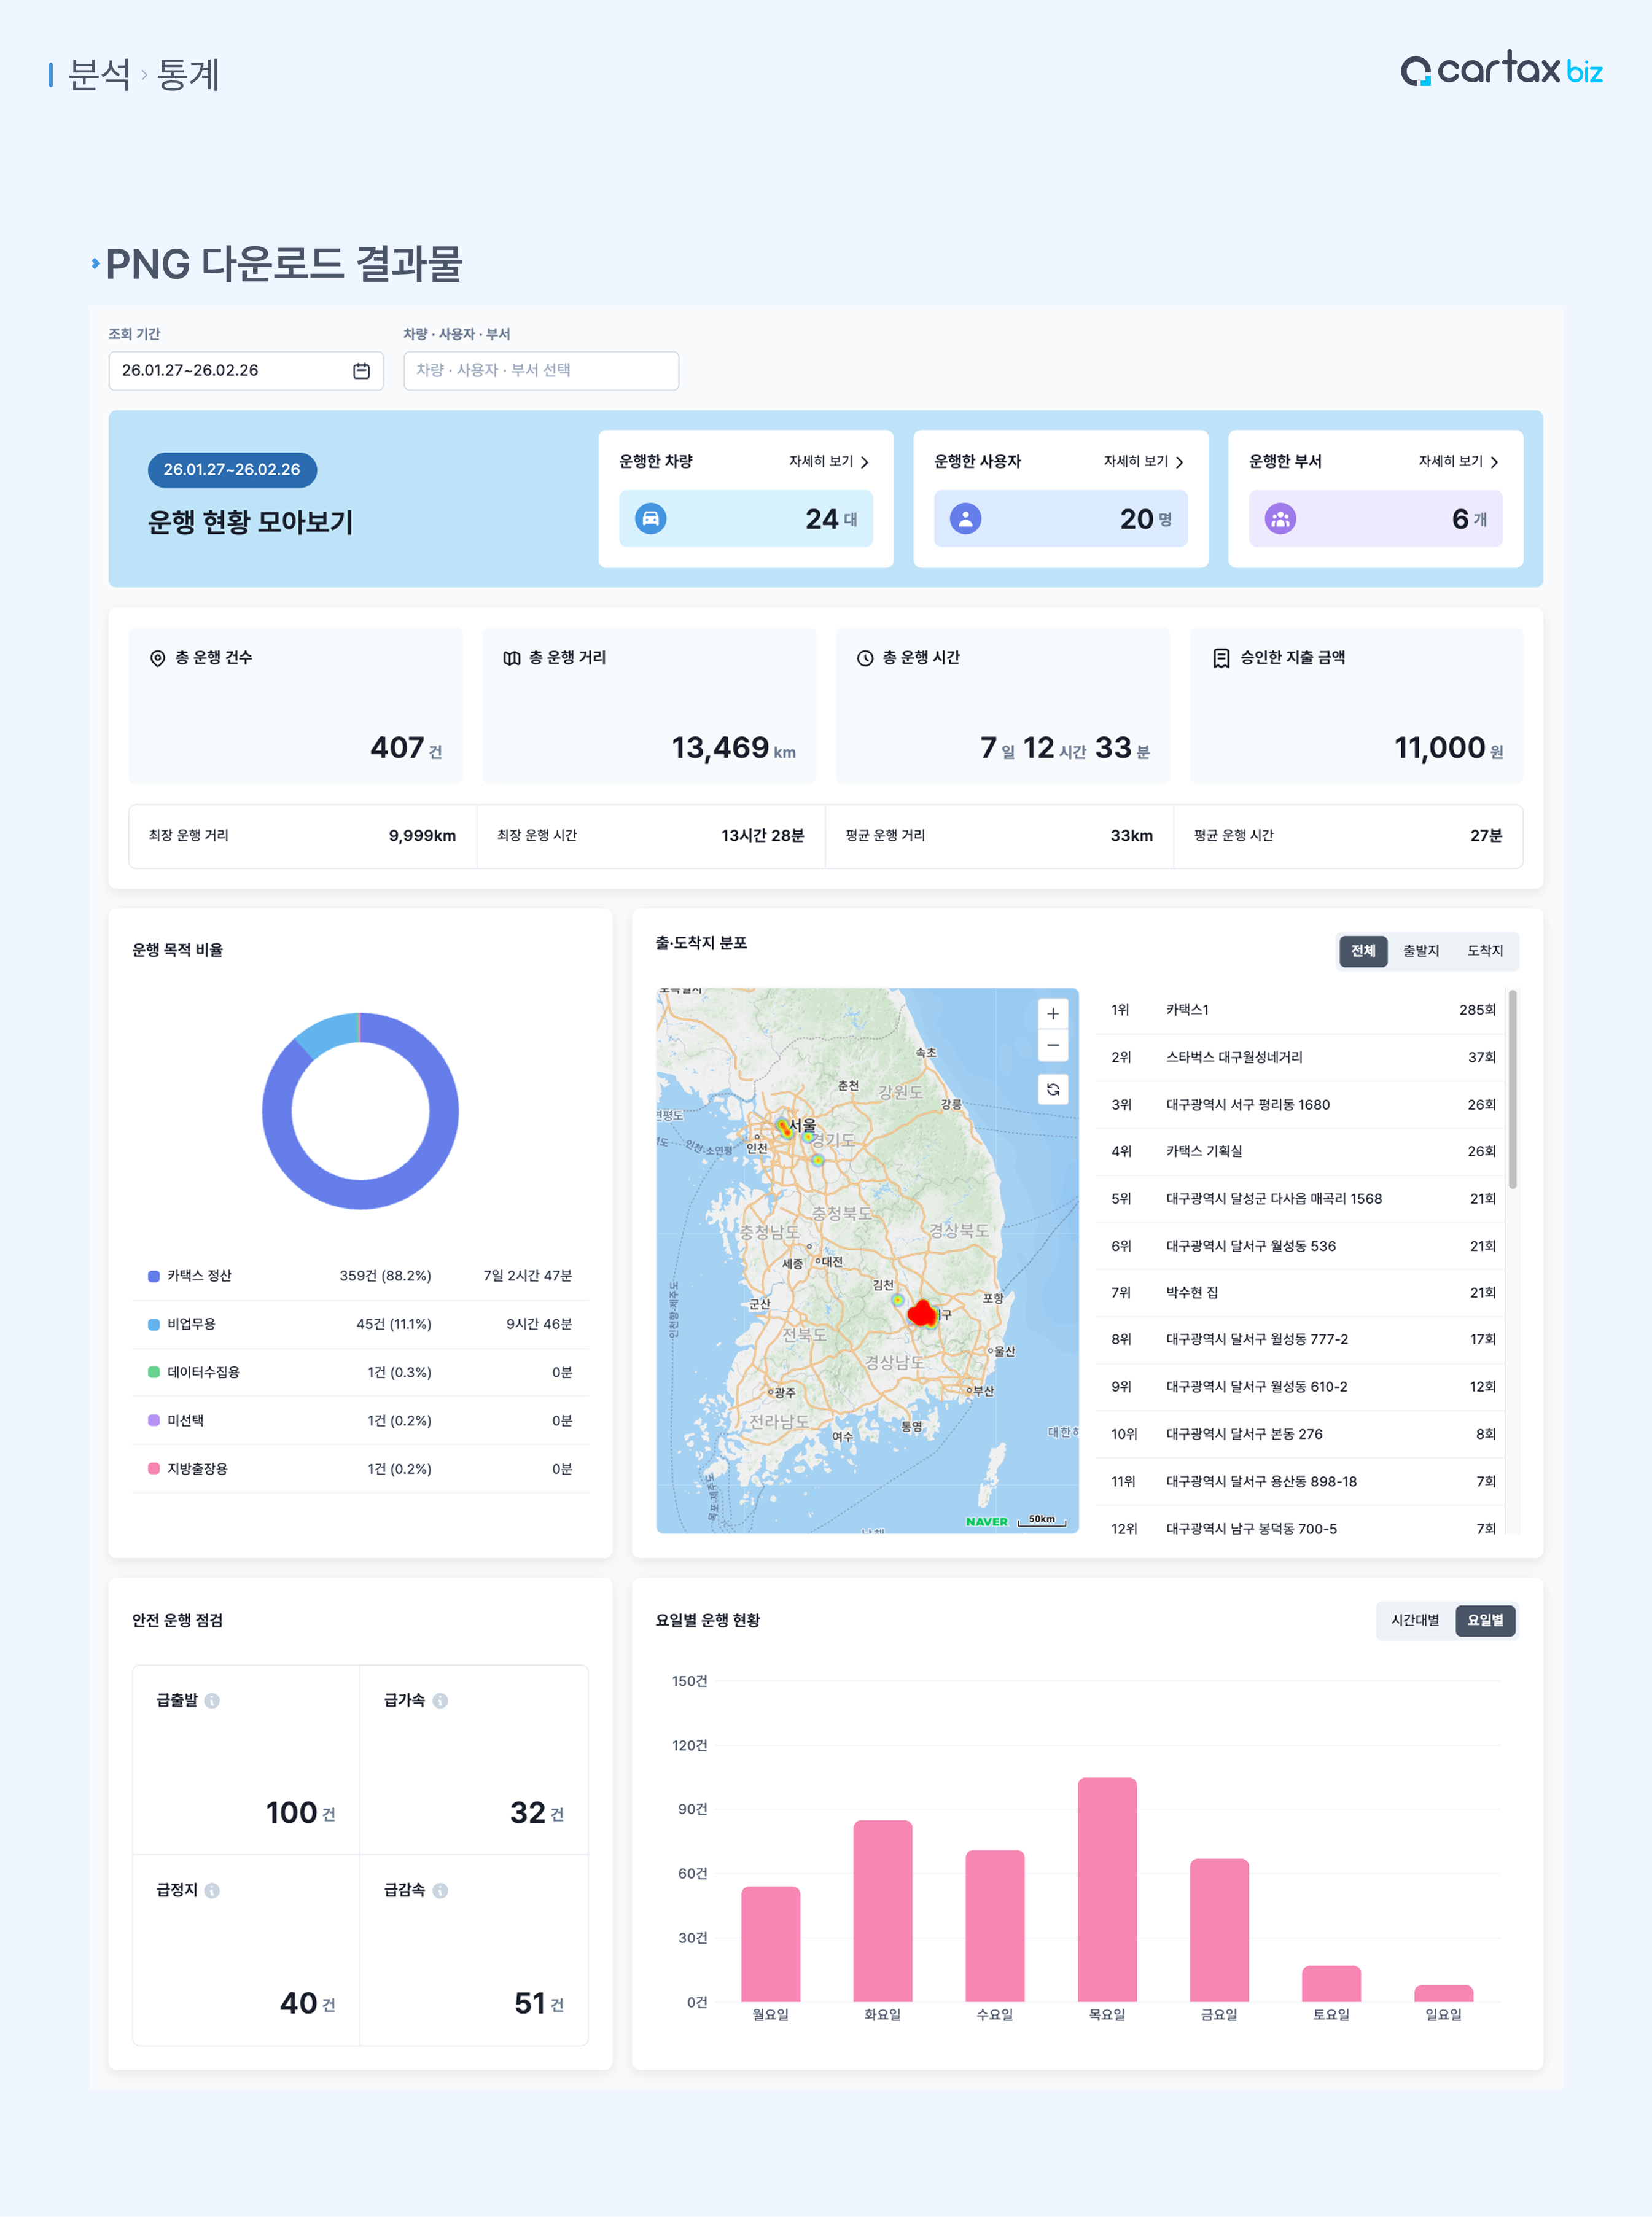
Task: Click info icon next to 급정지
Action: pos(212,1891)
